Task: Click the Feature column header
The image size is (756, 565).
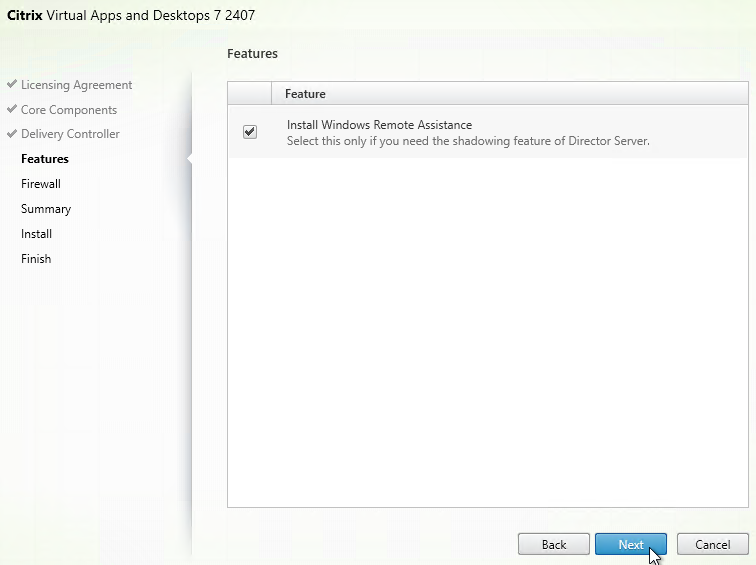Action: [305, 93]
